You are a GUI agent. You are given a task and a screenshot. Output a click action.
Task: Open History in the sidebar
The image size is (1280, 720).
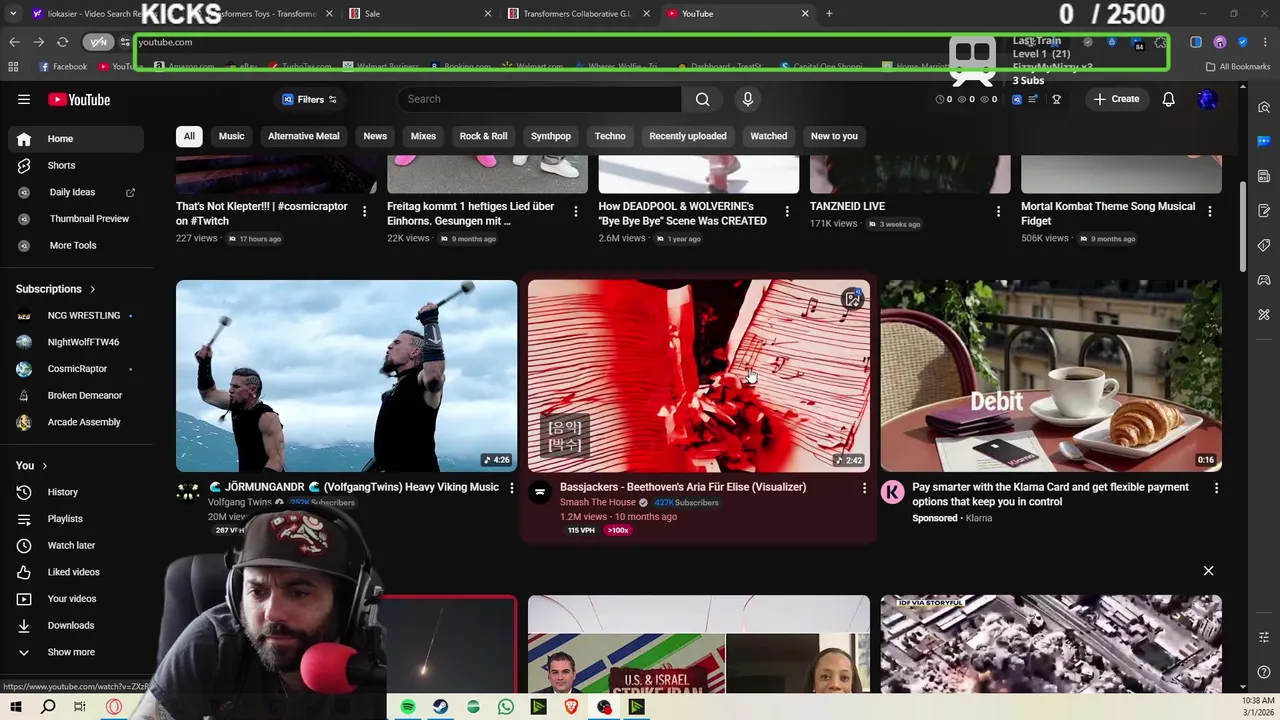76,492
